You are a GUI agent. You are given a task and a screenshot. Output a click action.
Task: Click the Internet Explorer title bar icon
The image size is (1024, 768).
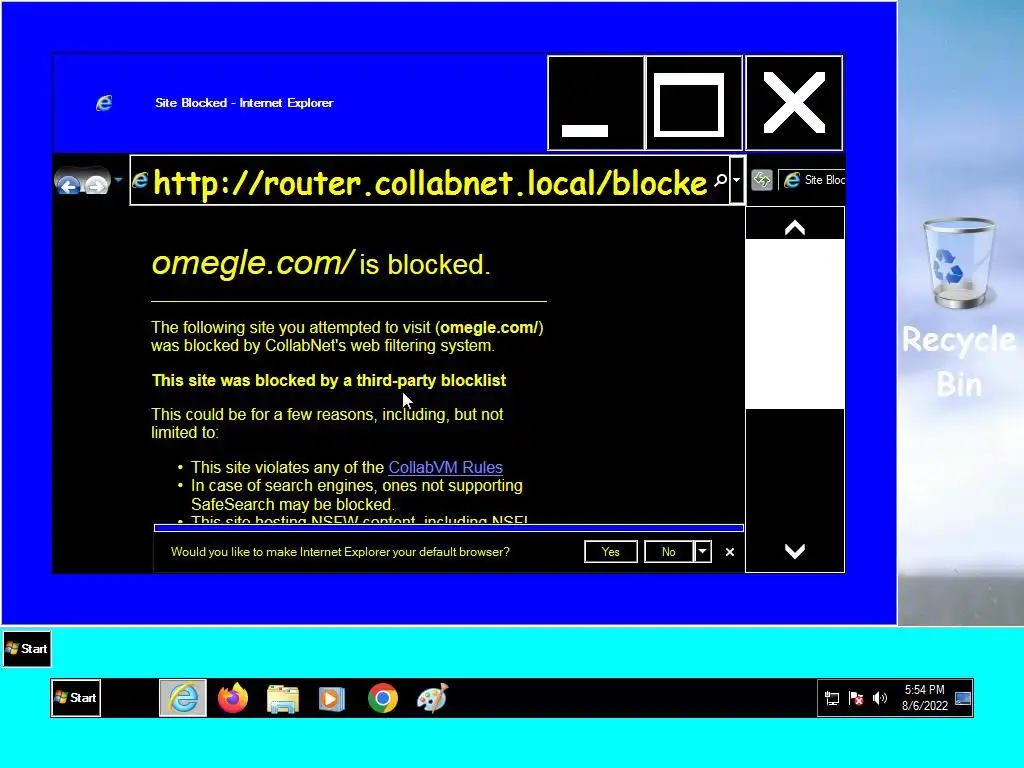pyautogui.click(x=104, y=103)
